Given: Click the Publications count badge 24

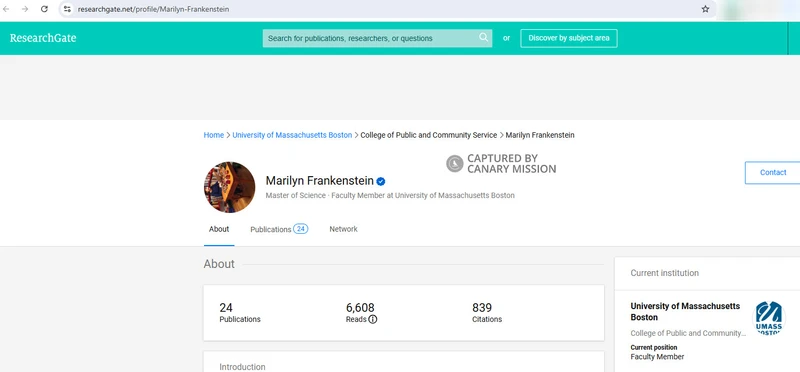Looking at the screenshot, I should coord(301,229).
